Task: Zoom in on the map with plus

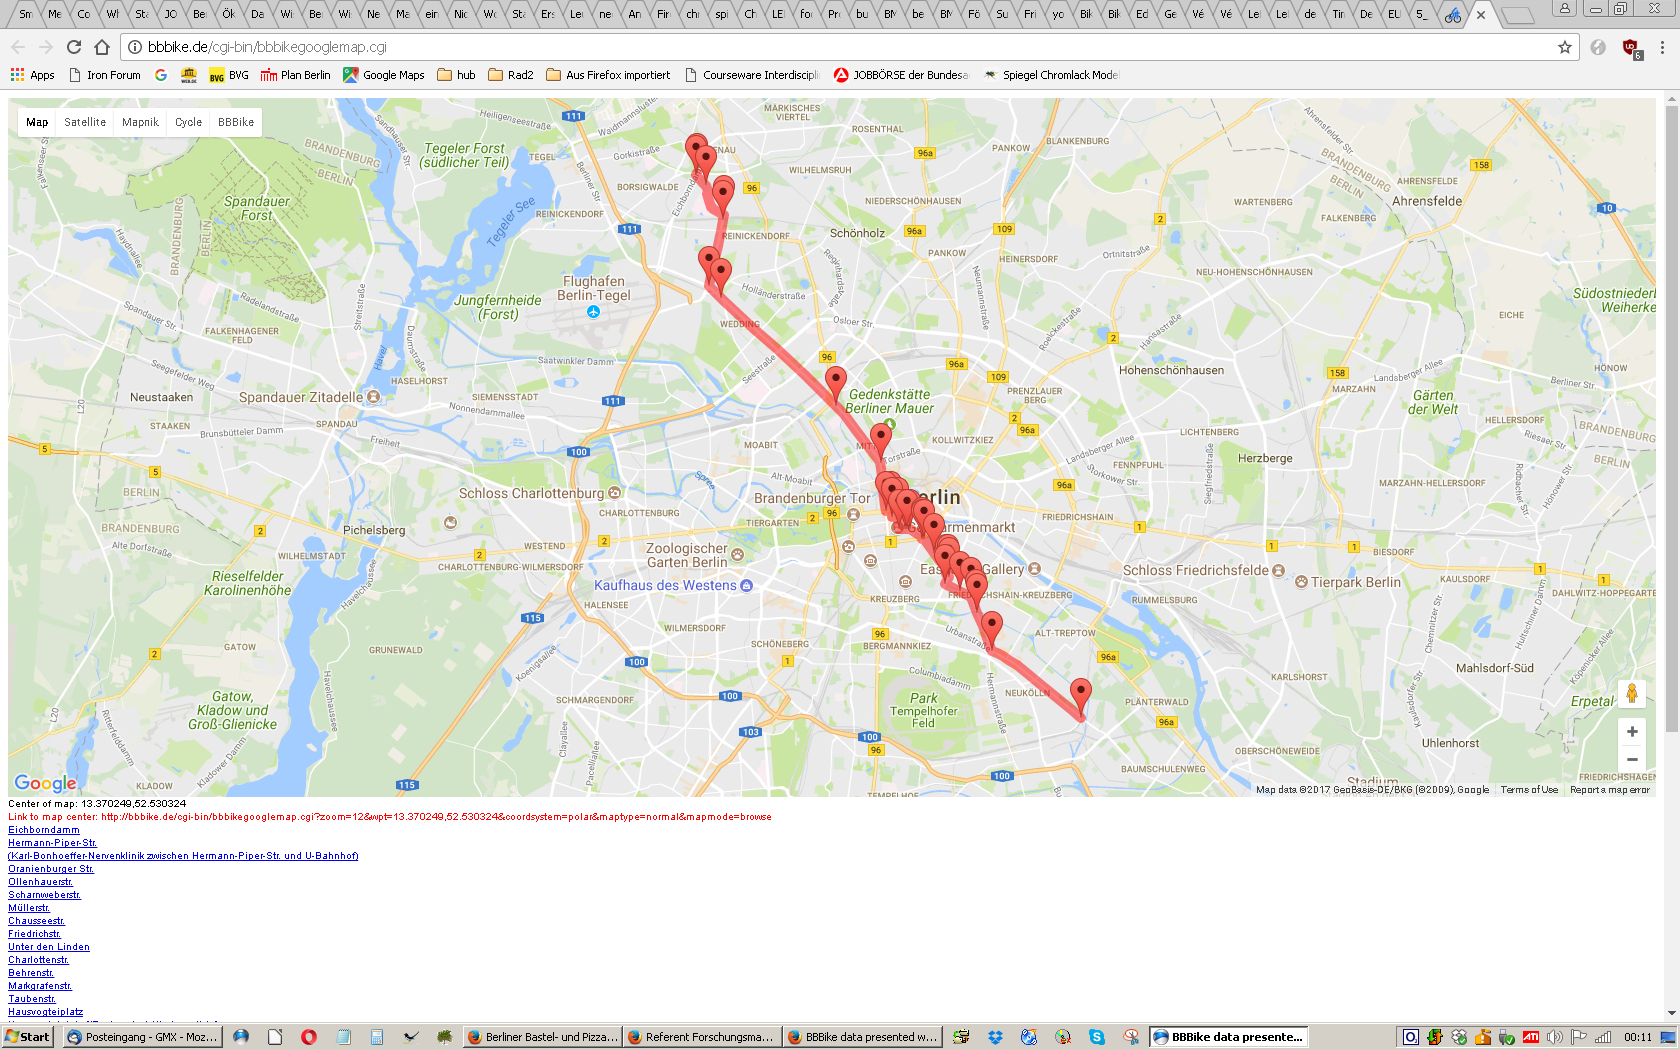Action: tap(1632, 732)
